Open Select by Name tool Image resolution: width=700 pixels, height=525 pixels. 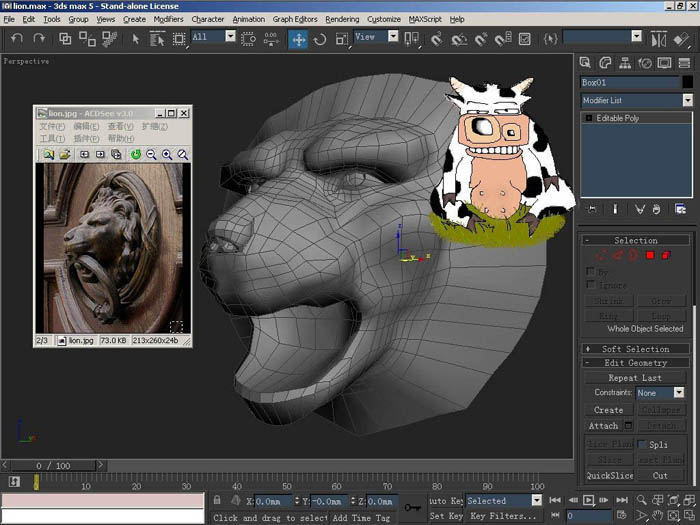point(157,39)
